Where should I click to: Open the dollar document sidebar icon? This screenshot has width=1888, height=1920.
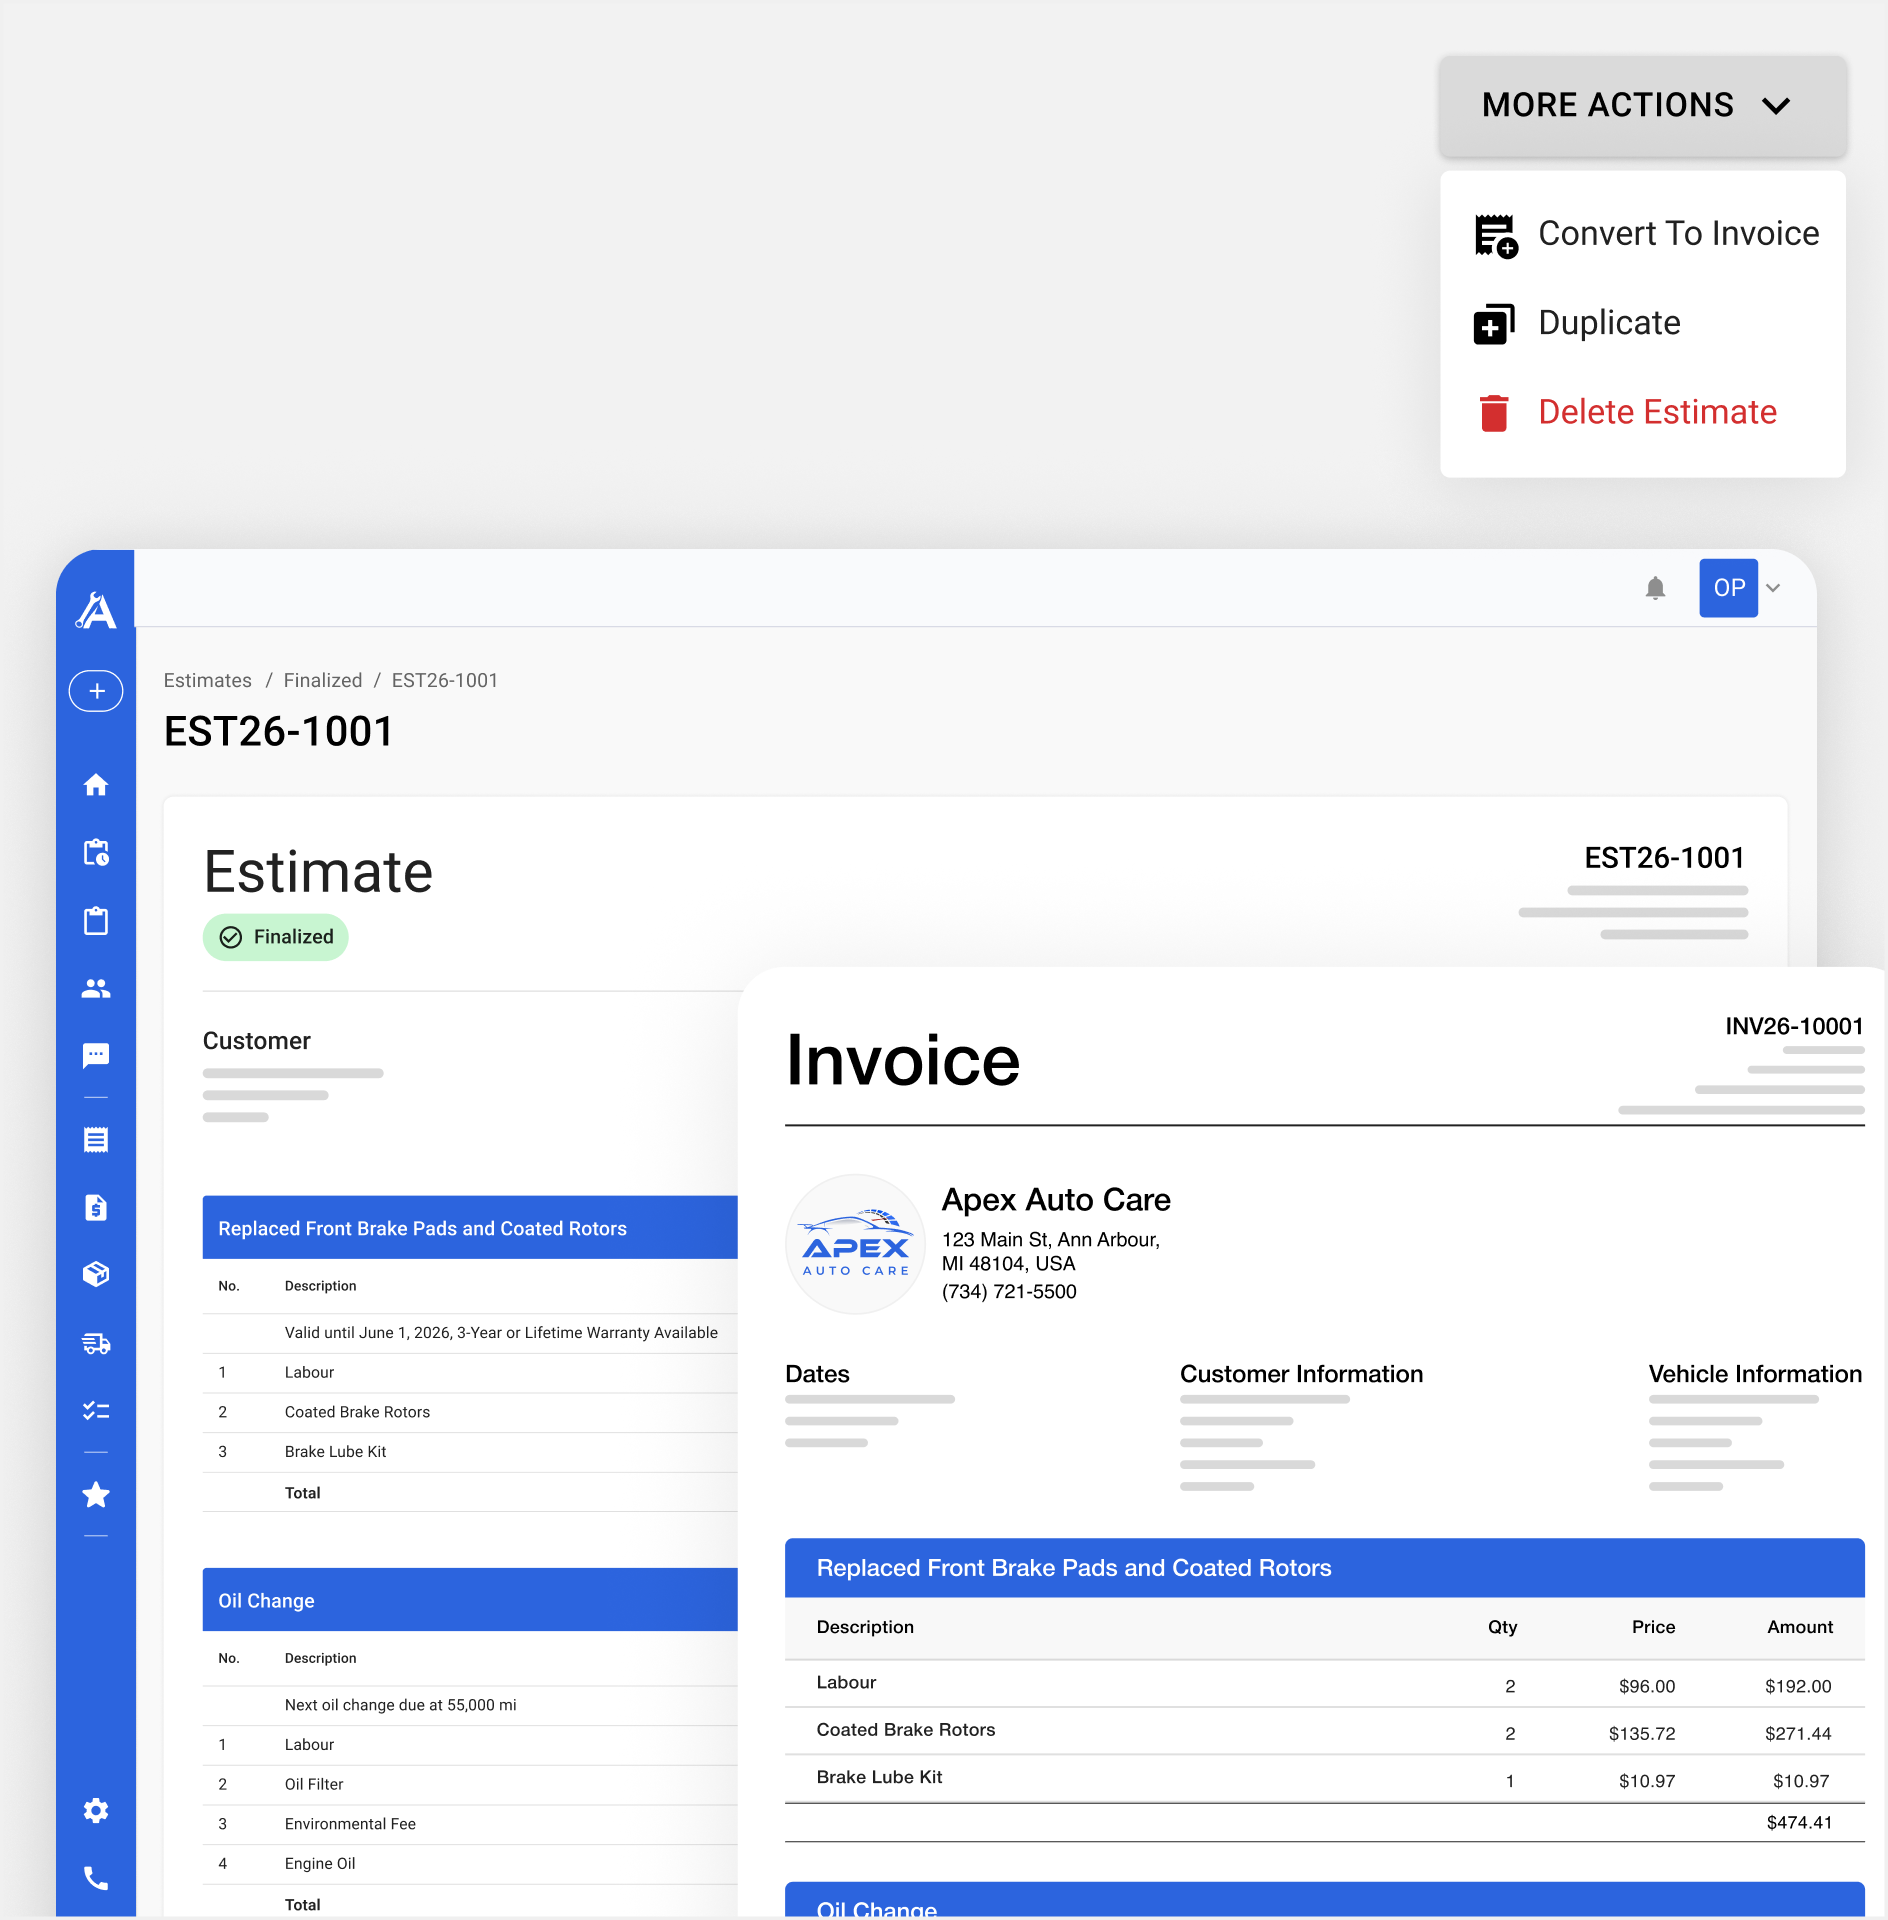tap(96, 1208)
